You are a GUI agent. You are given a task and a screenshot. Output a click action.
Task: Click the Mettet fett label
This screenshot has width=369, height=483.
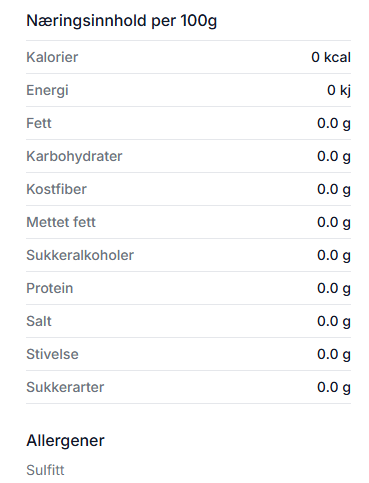[x=61, y=222]
